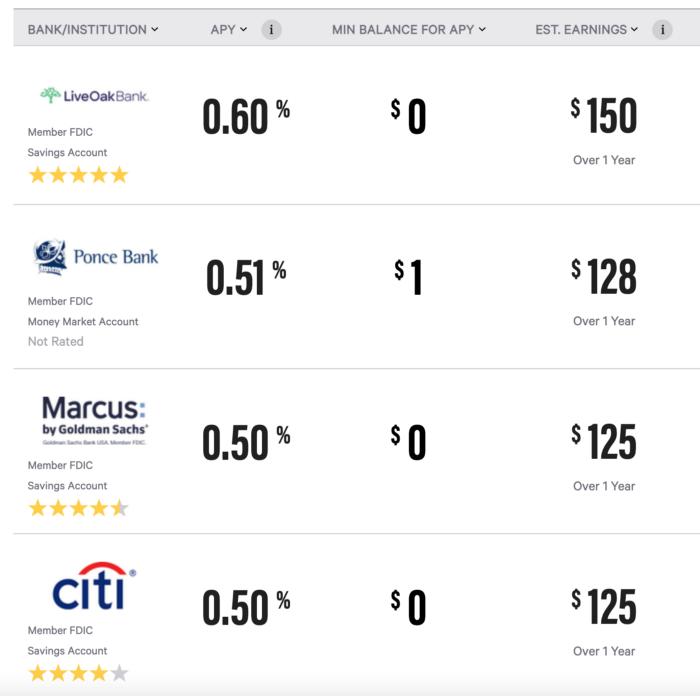Click Ponce Bank's $128 estimated earnings
Viewport: 700px width, 696px height.
604,277
